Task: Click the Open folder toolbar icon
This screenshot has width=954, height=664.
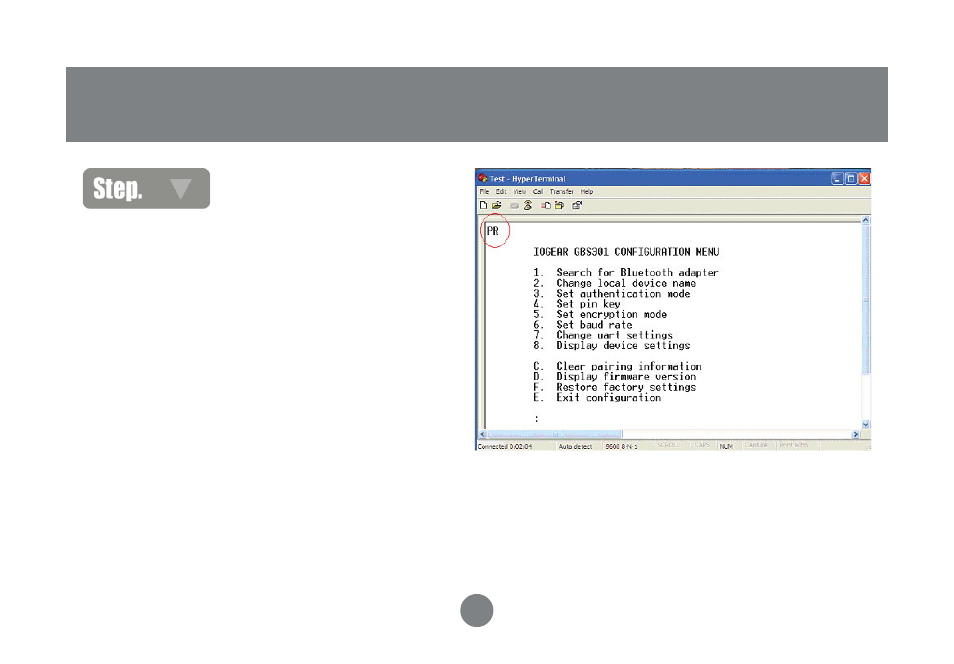Action: click(x=497, y=206)
